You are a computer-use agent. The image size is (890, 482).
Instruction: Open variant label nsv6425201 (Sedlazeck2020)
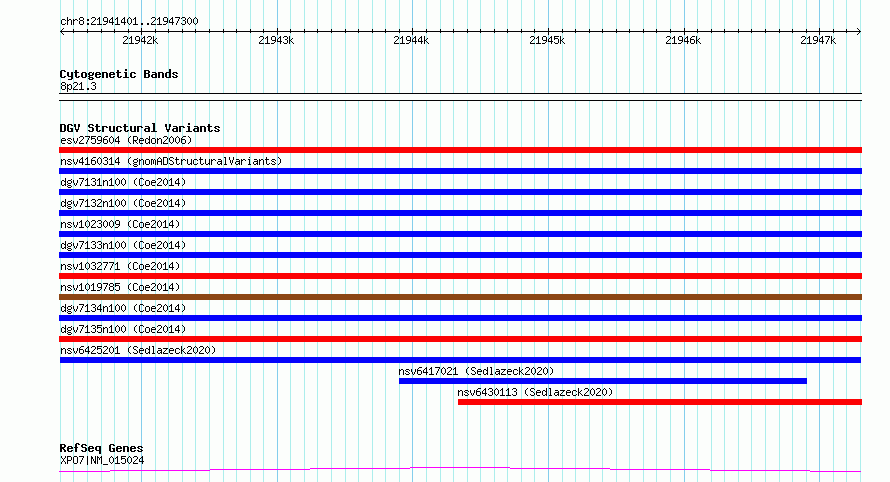coord(138,350)
